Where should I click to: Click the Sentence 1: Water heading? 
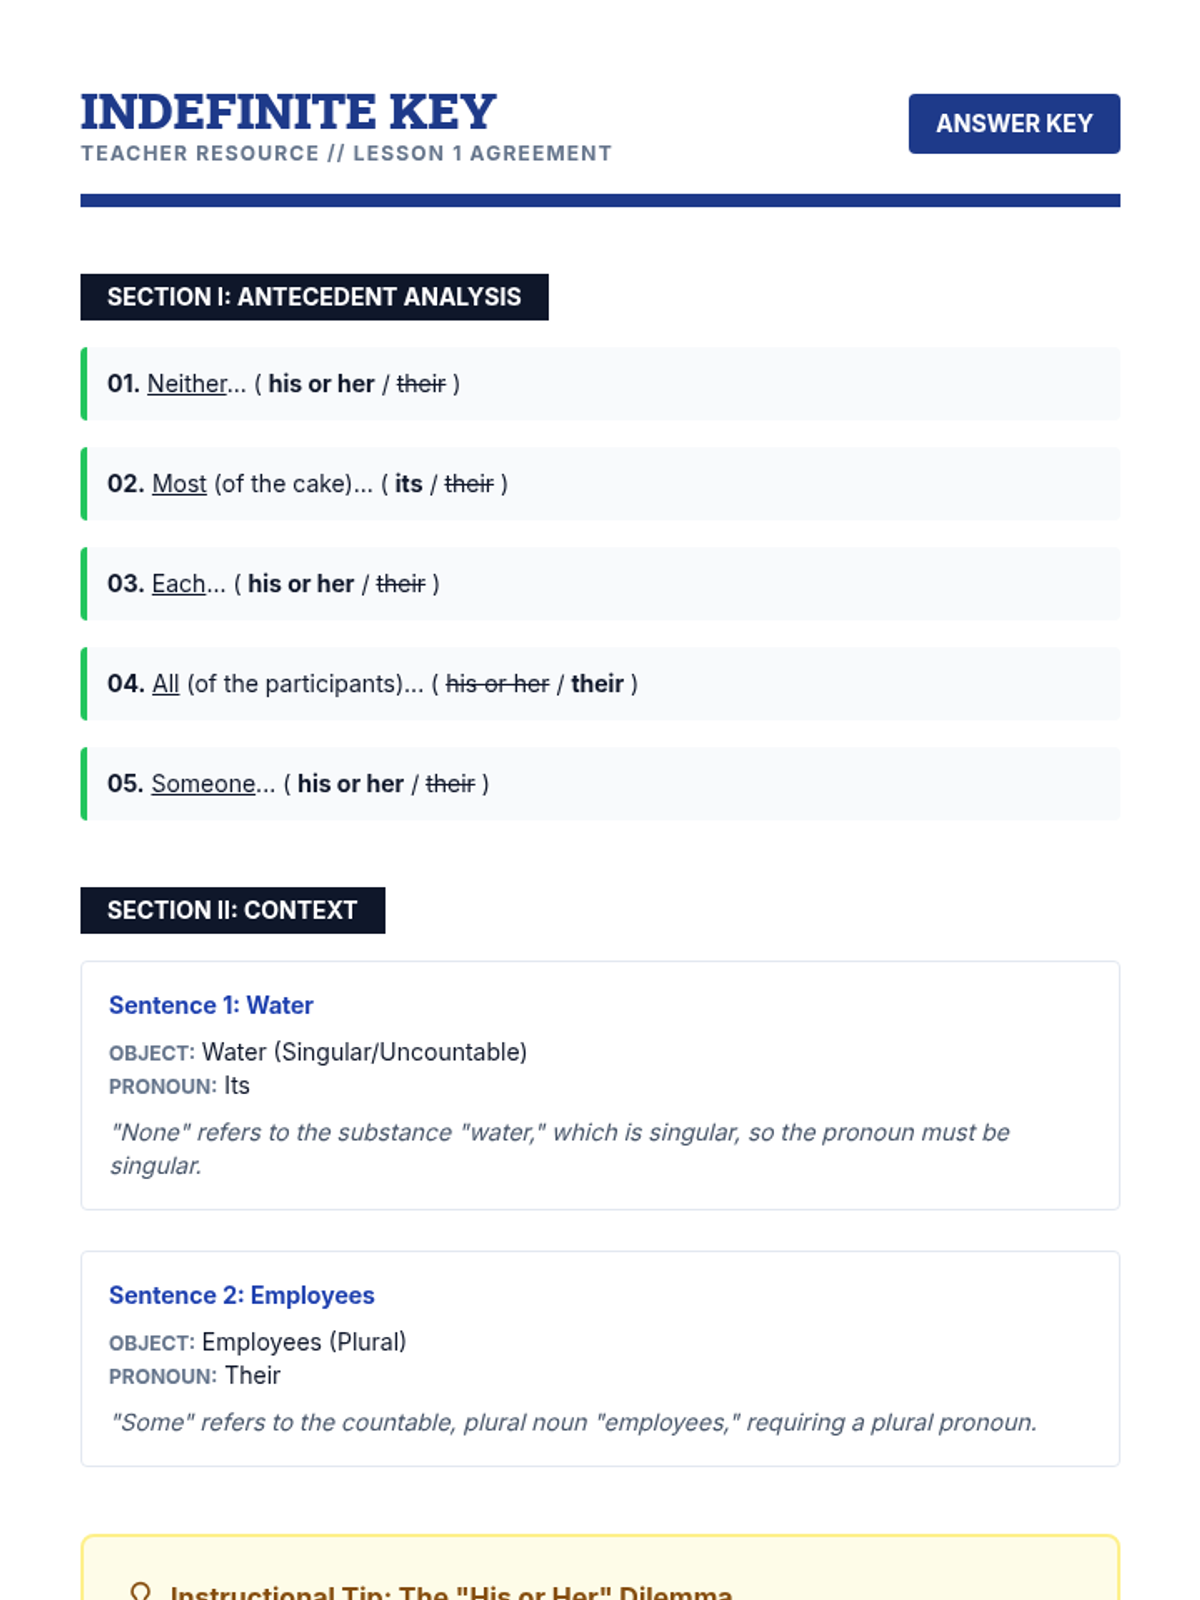[x=211, y=1005]
